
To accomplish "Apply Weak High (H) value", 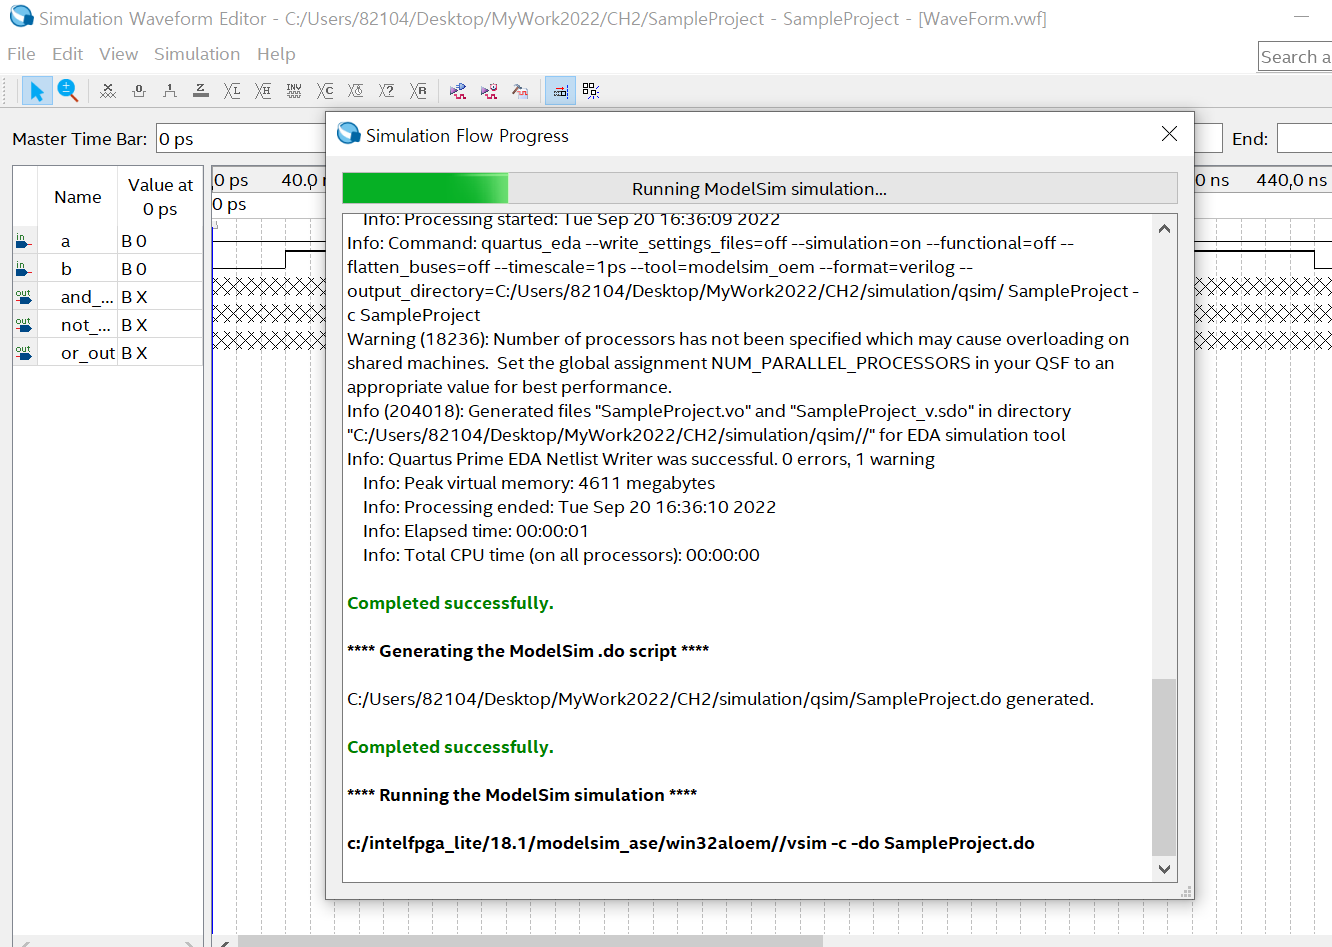I will (263, 91).
